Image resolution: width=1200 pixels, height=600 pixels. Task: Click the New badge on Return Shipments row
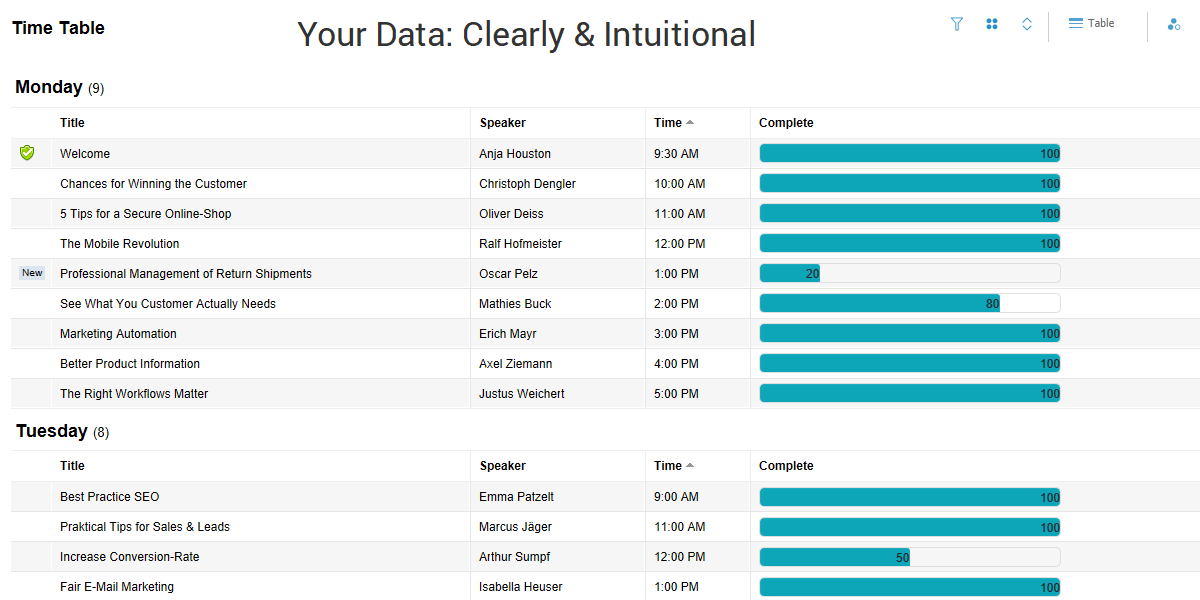(32, 273)
